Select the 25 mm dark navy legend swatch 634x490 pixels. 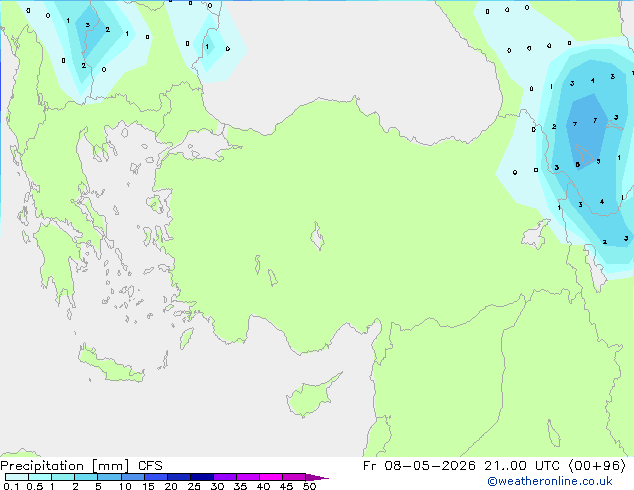[201, 477]
